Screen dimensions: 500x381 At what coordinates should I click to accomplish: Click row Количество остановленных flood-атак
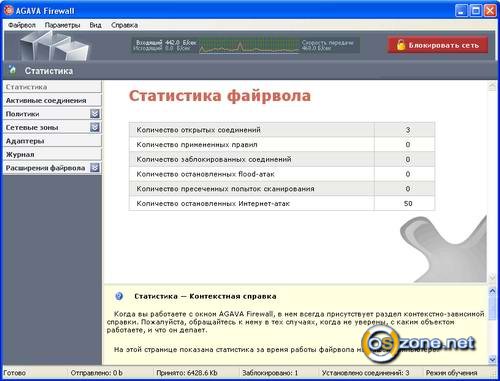point(282,174)
